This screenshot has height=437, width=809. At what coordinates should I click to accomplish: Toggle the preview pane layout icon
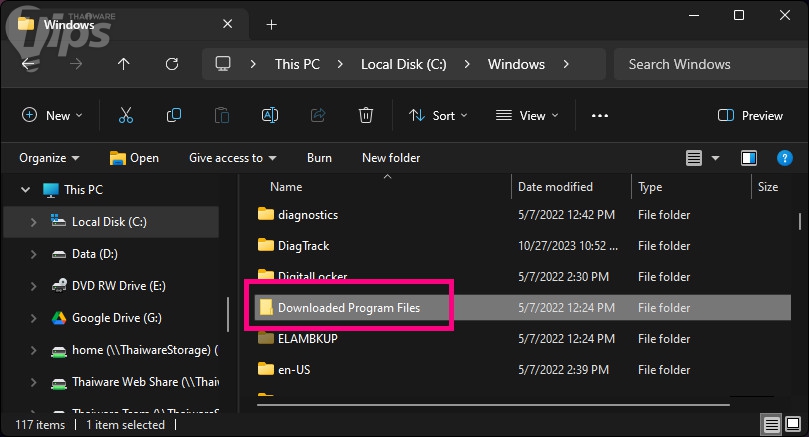[x=748, y=158]
